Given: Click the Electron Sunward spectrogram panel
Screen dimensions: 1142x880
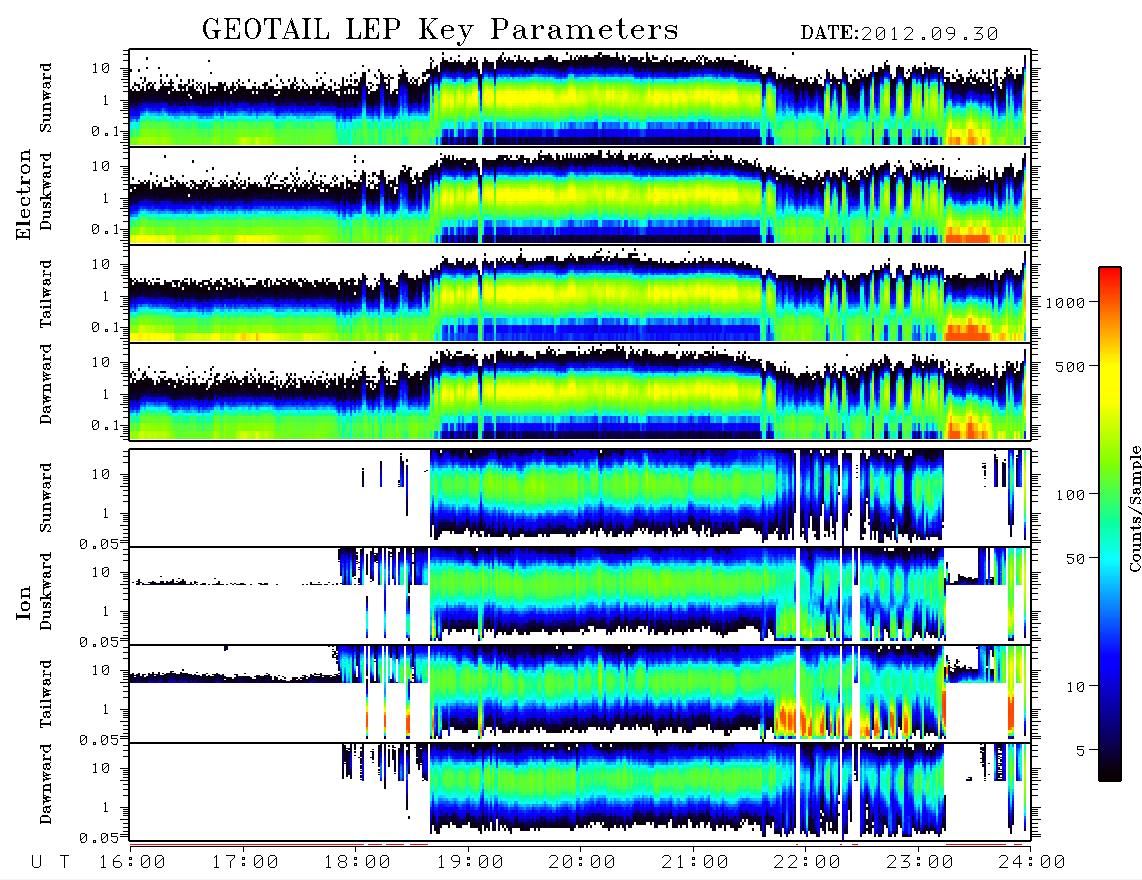Looking at the screenshot, I should 580,98.
